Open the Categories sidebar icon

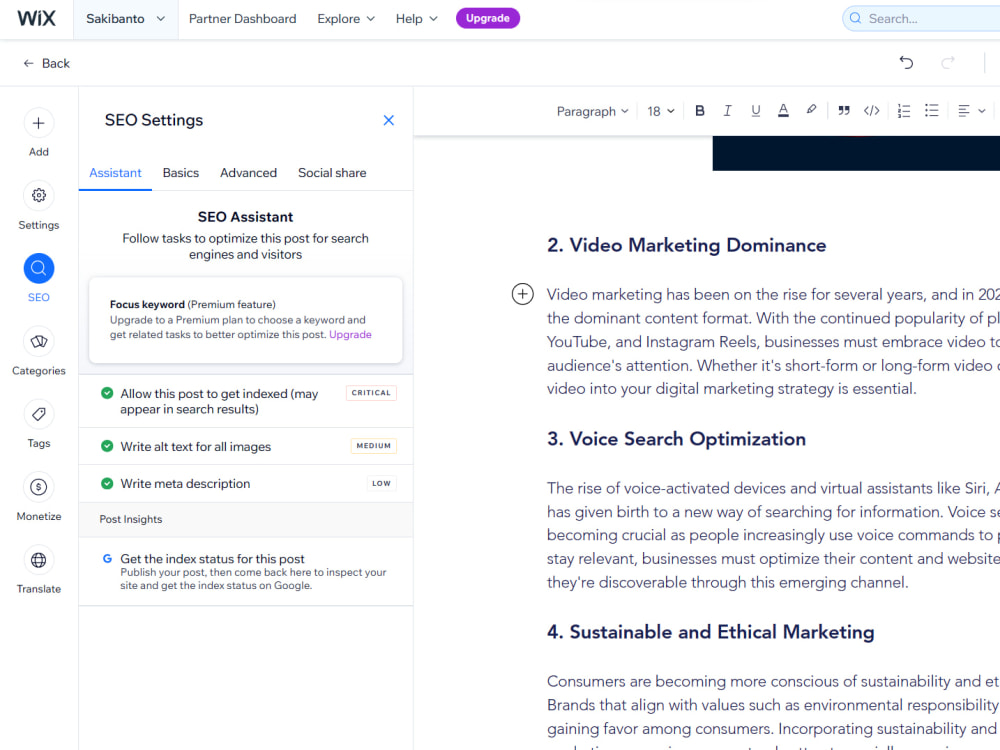38,341
